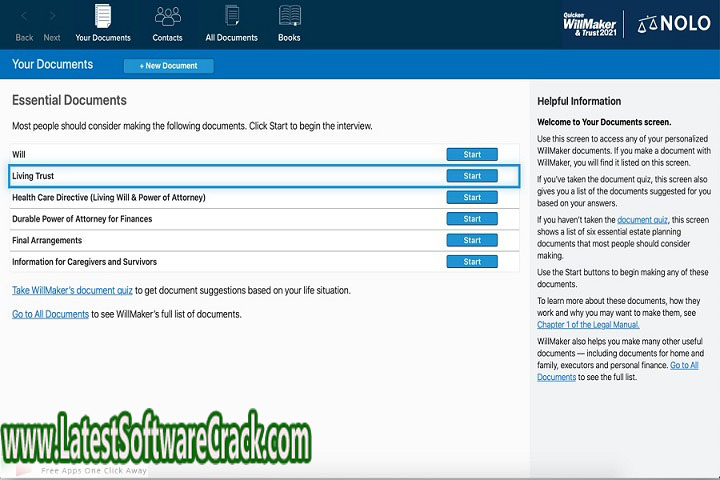Start the Final Arrangements document
This screenshot has height=480, width=720.
click(x=472, y=240)
